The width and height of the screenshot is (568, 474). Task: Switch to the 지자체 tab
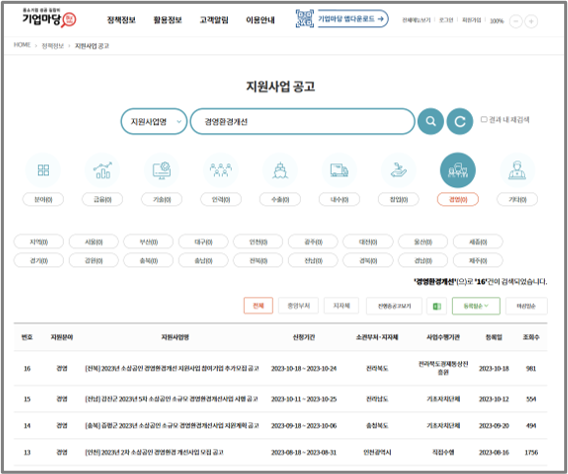pyautogui.click(x=341, y=306)
